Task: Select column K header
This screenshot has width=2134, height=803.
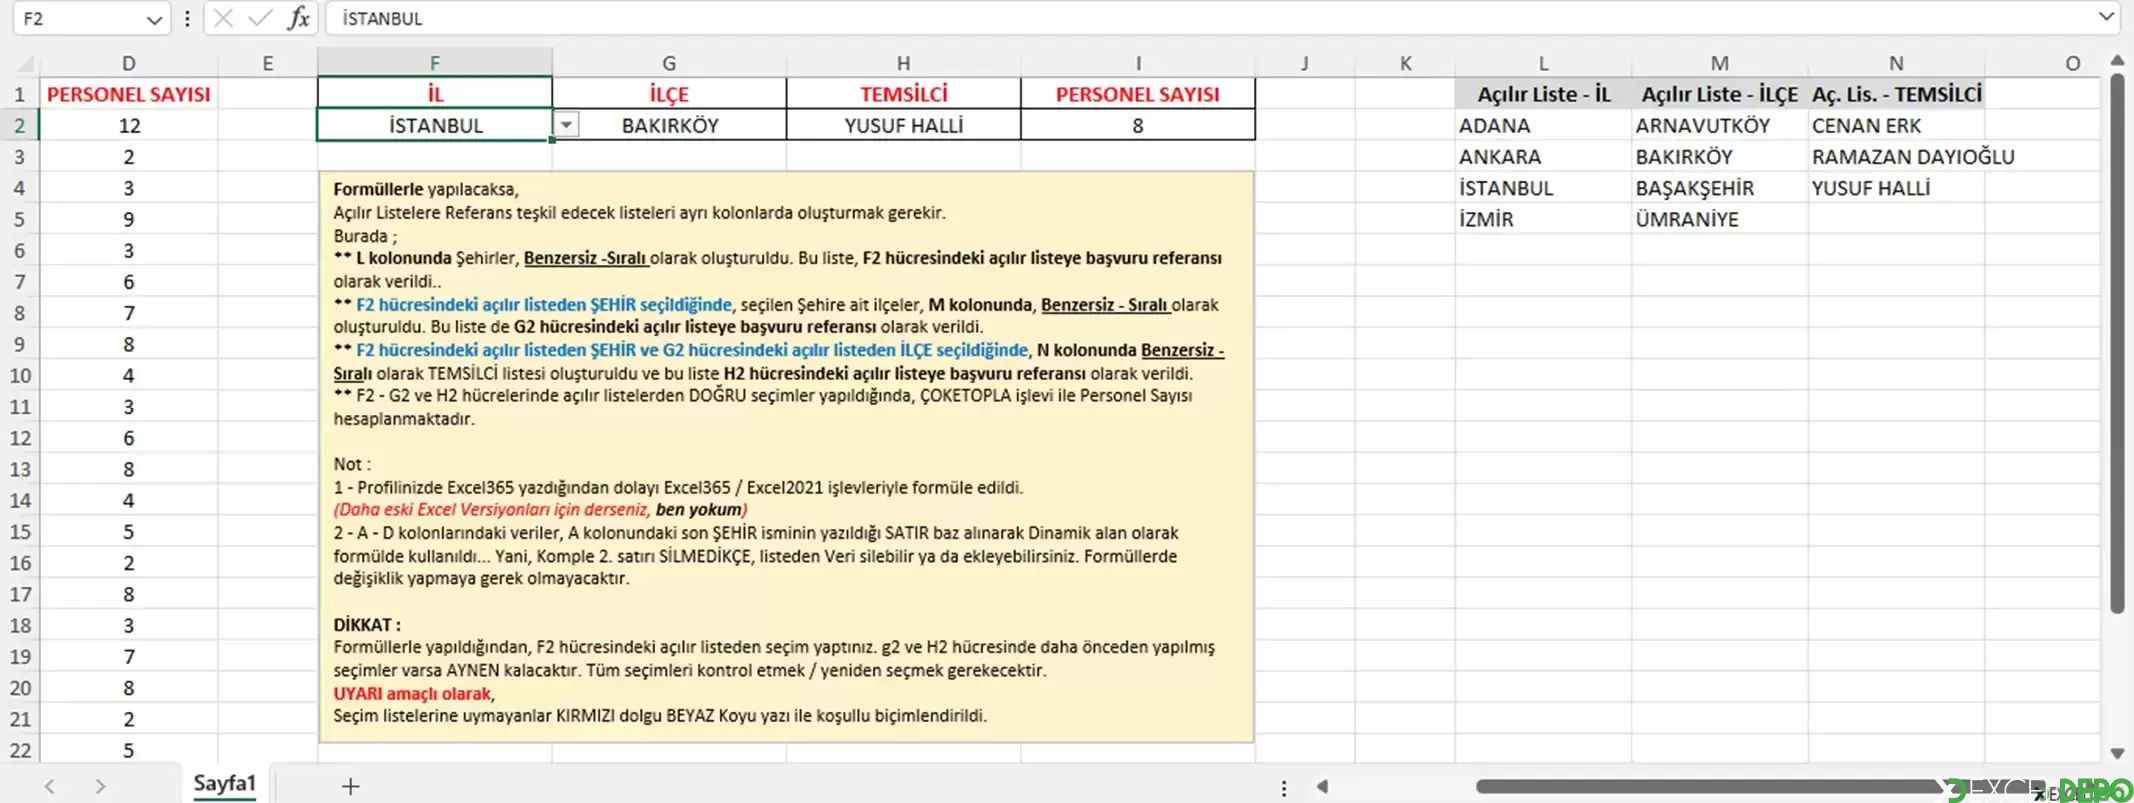Action: [1405, 63]
